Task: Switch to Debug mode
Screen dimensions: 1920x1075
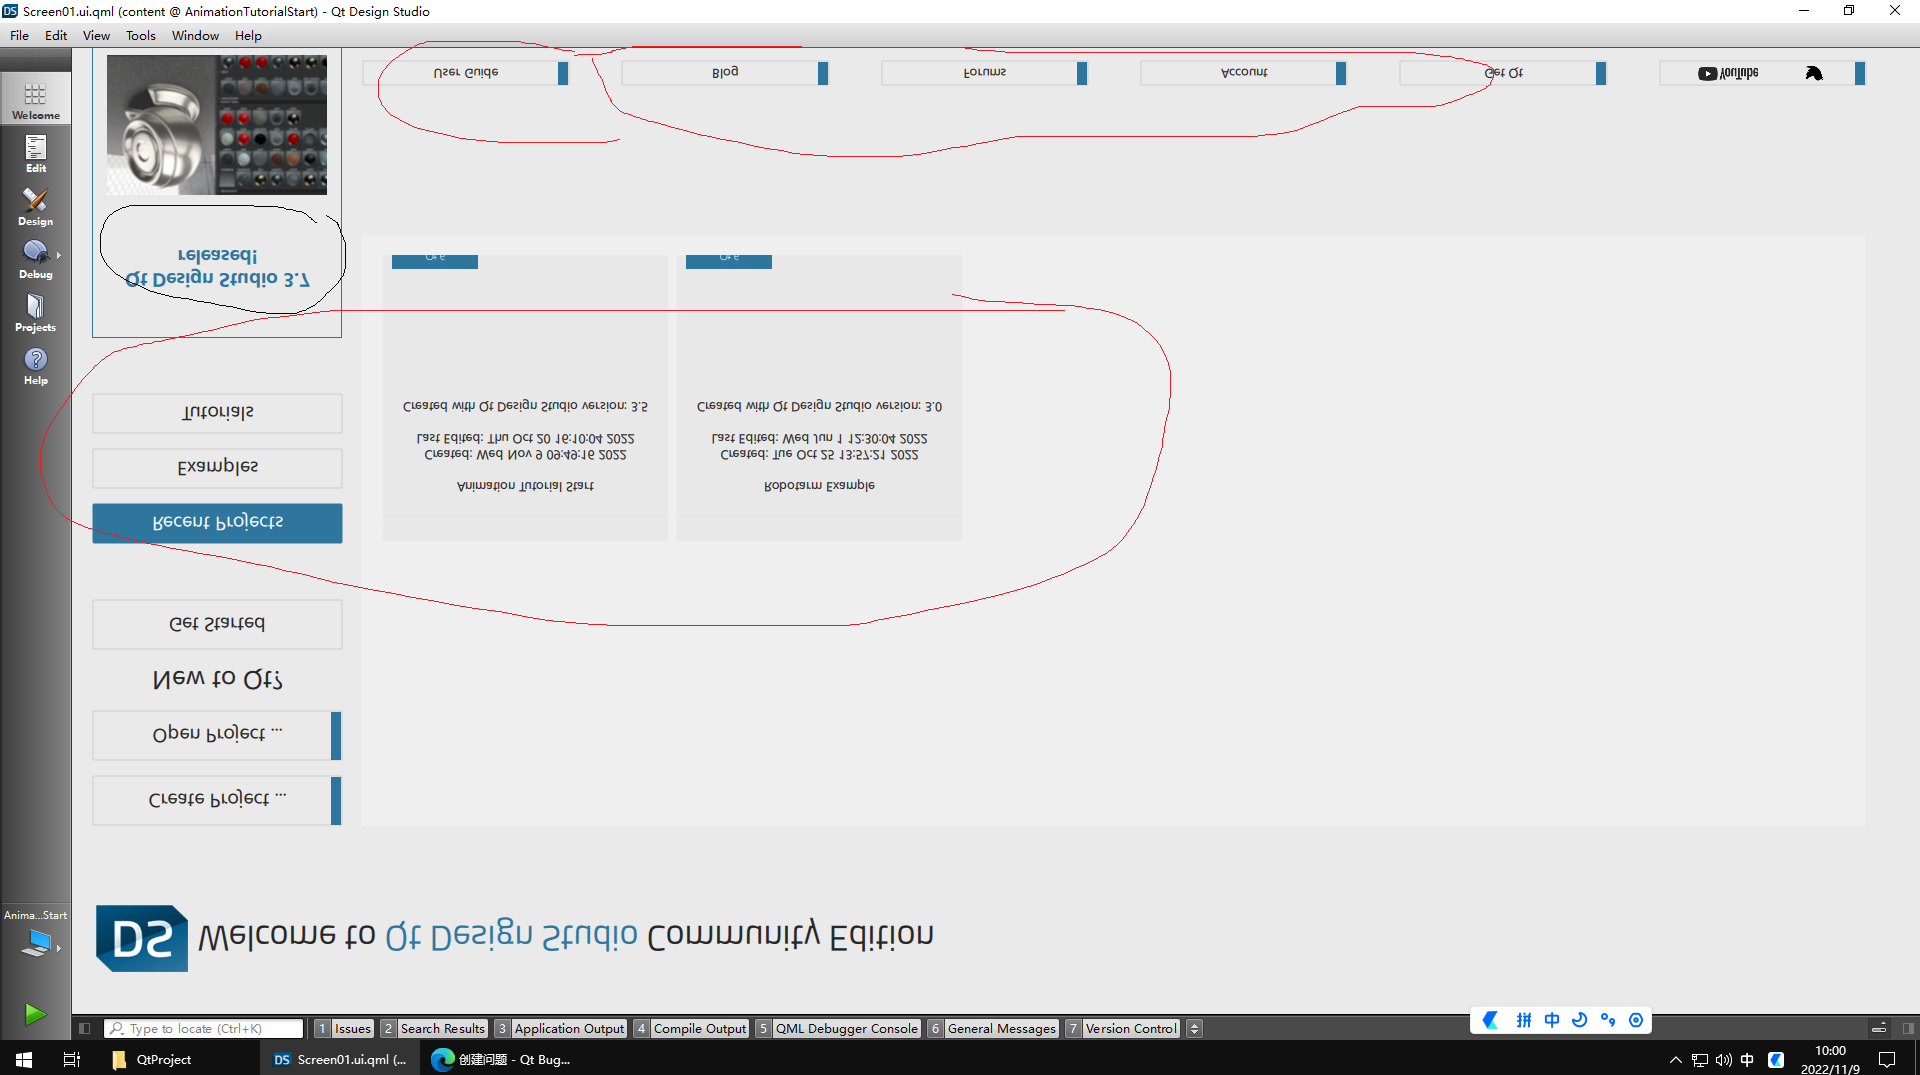Action: pyautogui.click(x=35, y=259)
